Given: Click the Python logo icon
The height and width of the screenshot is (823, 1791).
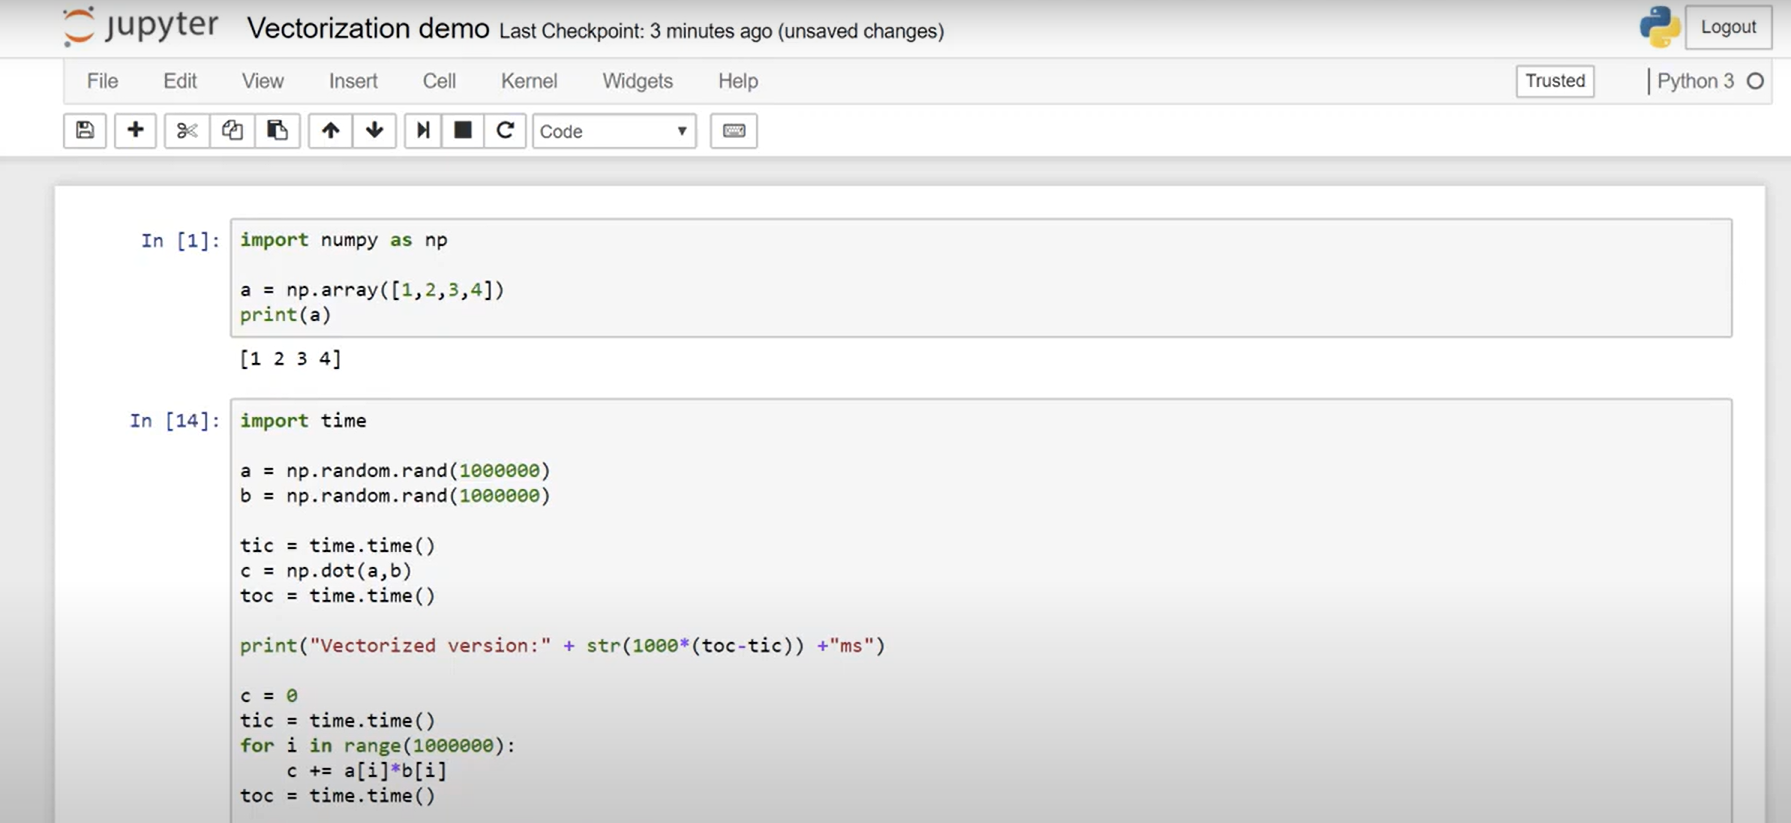Looking at the screenshot, I should click(x=1660, y=27).
